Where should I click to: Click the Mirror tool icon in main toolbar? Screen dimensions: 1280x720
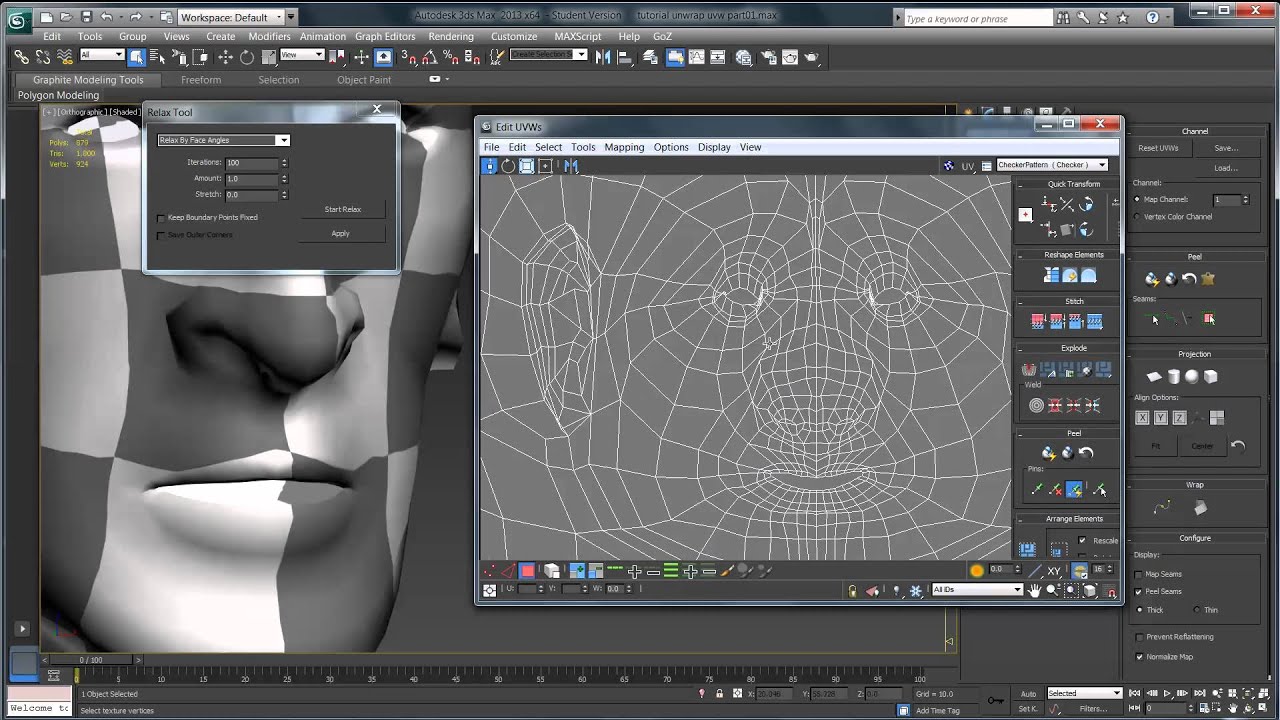[603, 58]
